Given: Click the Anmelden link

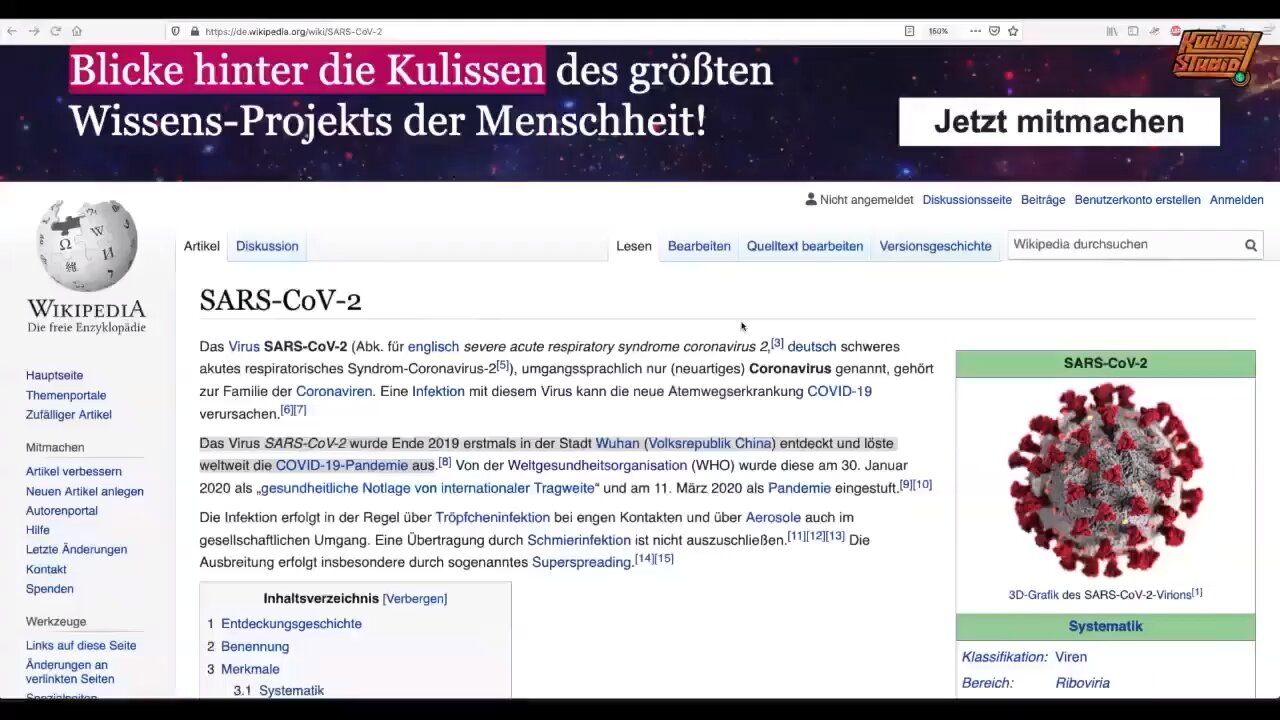Looking at the screenshot, I should click(x=1237, y=200).
